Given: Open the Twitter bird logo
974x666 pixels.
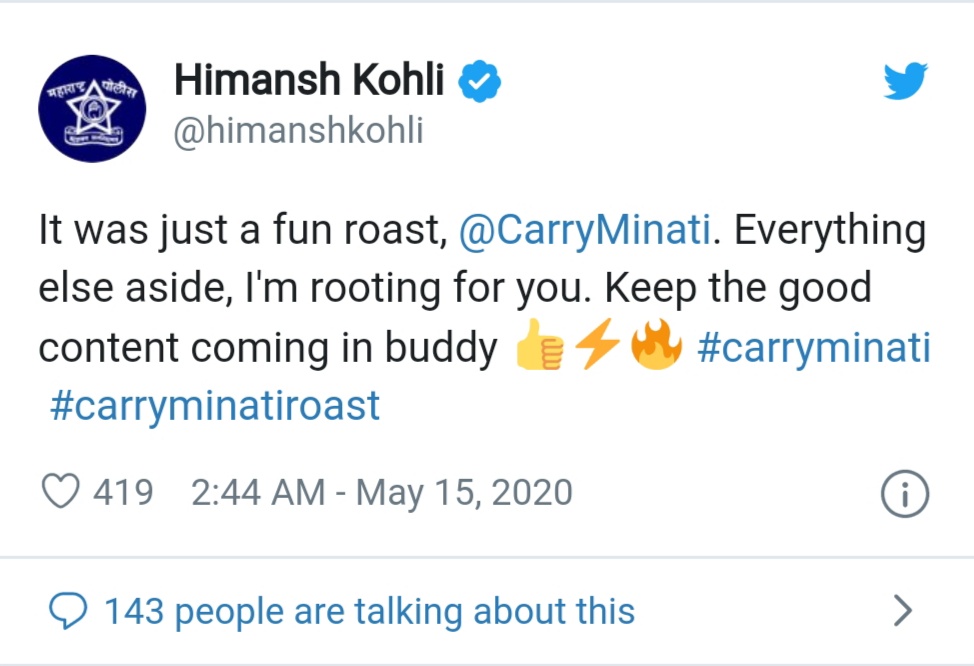Looking at the screenshot, I should [x=906, y=81].
